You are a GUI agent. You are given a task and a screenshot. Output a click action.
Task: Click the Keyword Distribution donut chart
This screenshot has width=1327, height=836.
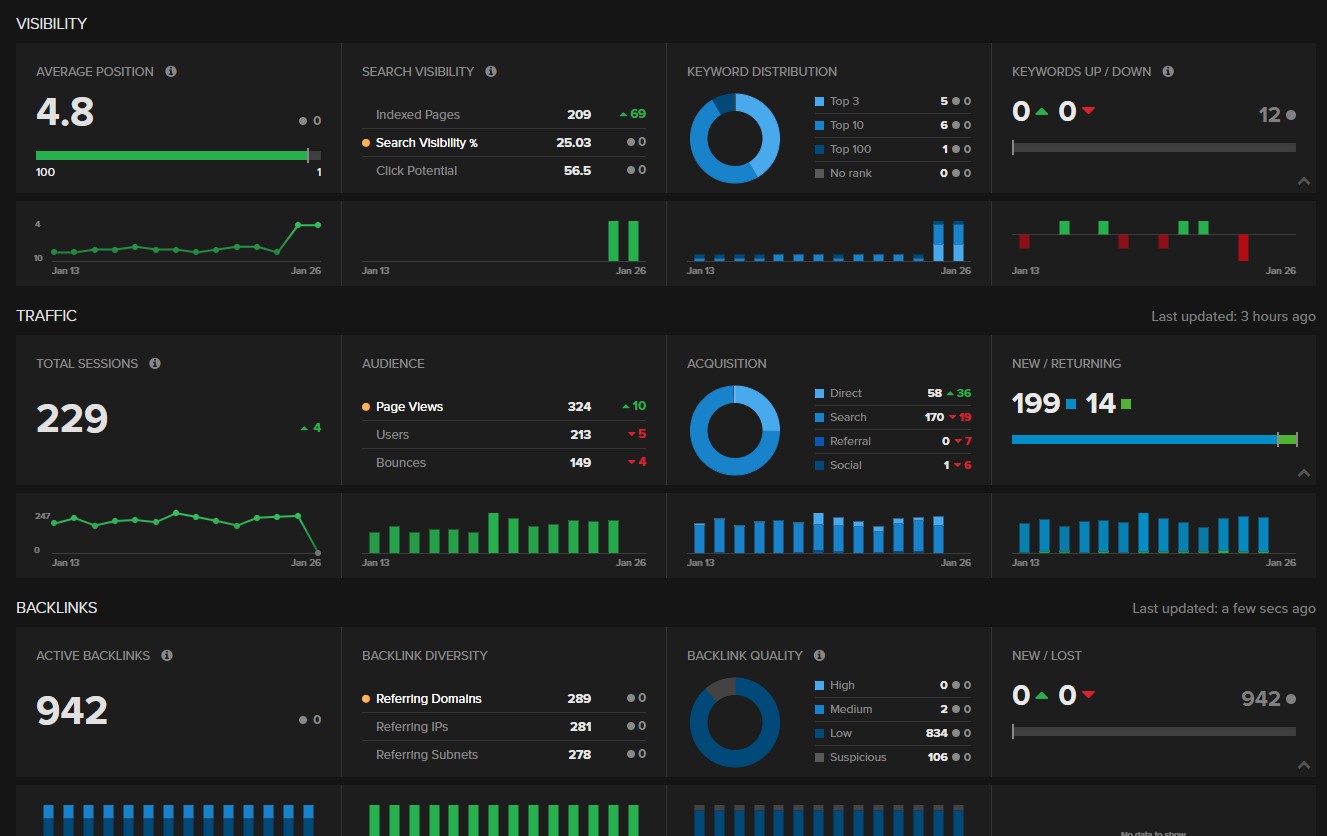click(x=735, y=138)
